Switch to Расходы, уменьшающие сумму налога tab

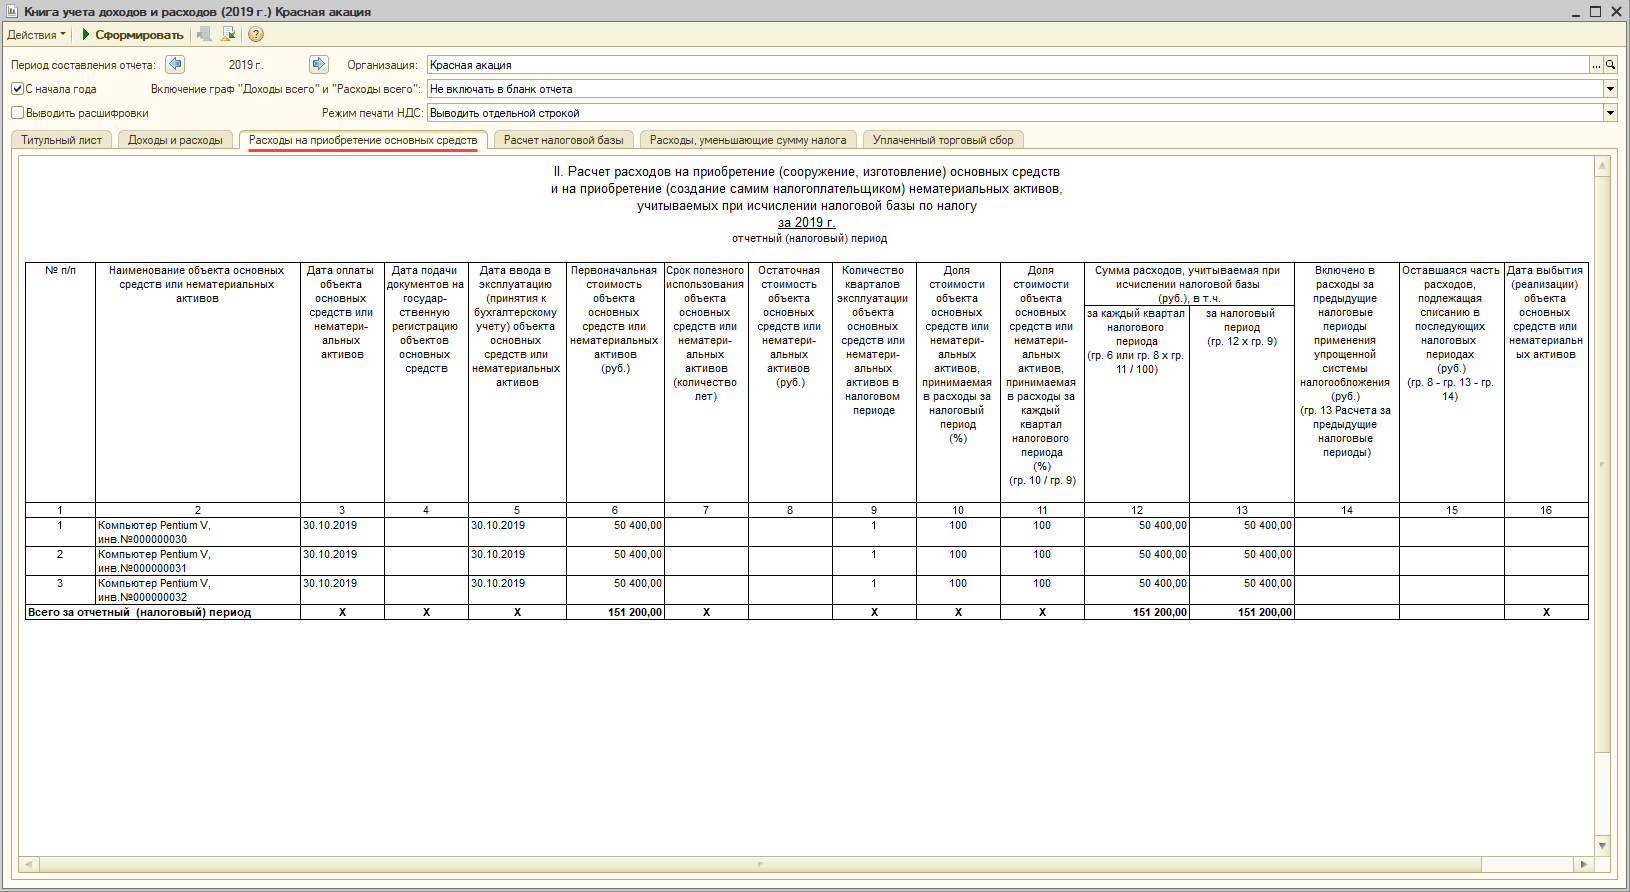[748, 140]
